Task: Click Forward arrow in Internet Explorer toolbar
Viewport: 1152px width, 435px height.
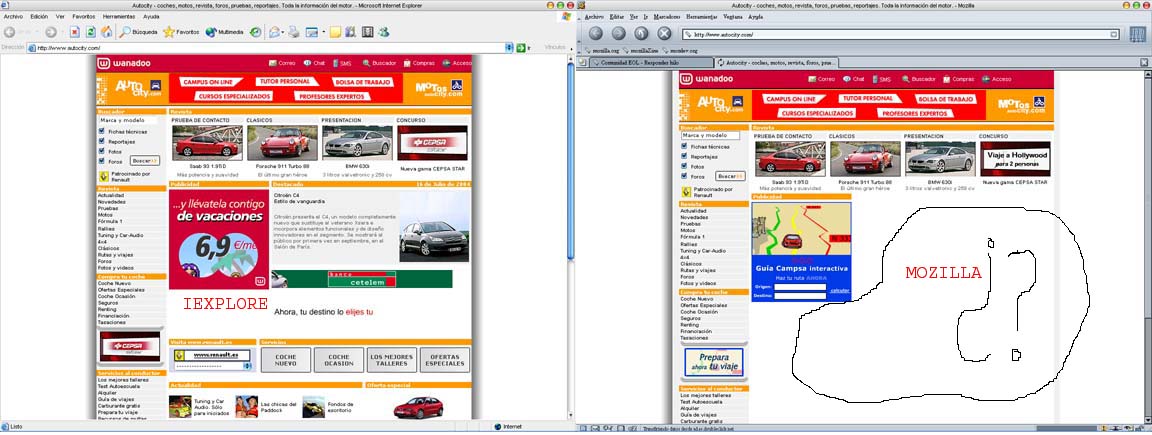Action: [x=50, y=32]
